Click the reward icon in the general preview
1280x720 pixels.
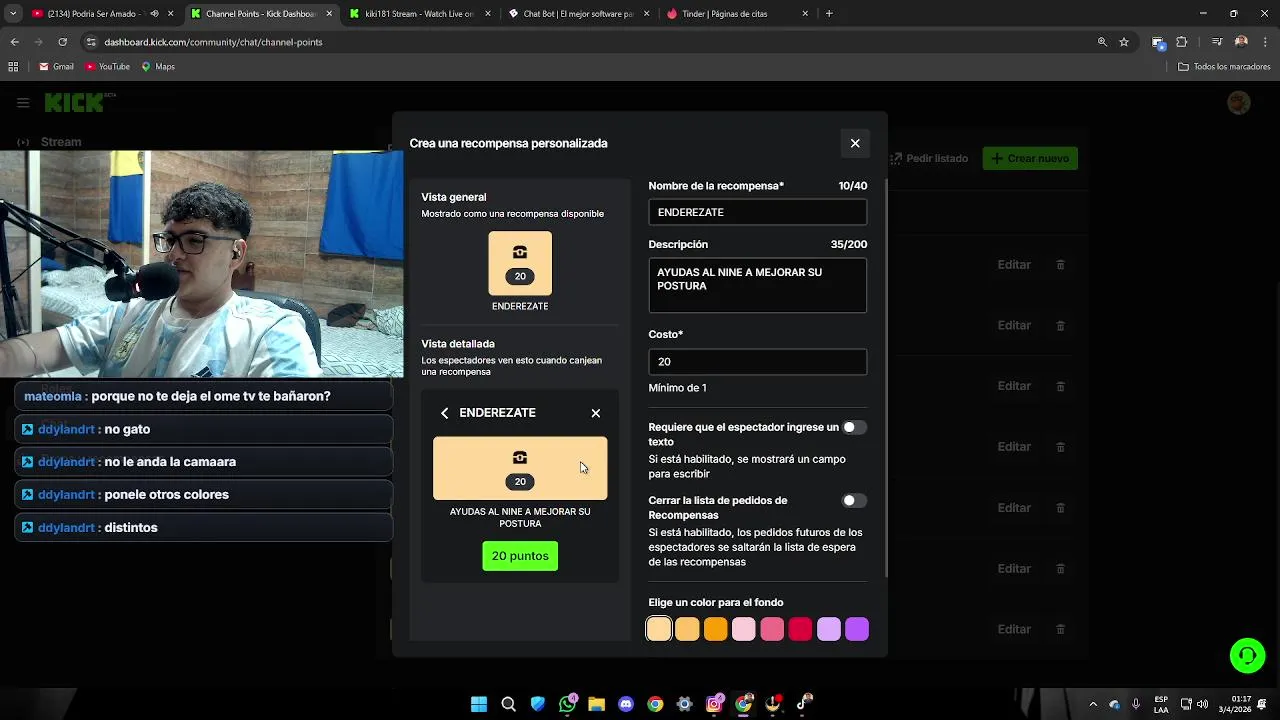click(x=520, y=263)
